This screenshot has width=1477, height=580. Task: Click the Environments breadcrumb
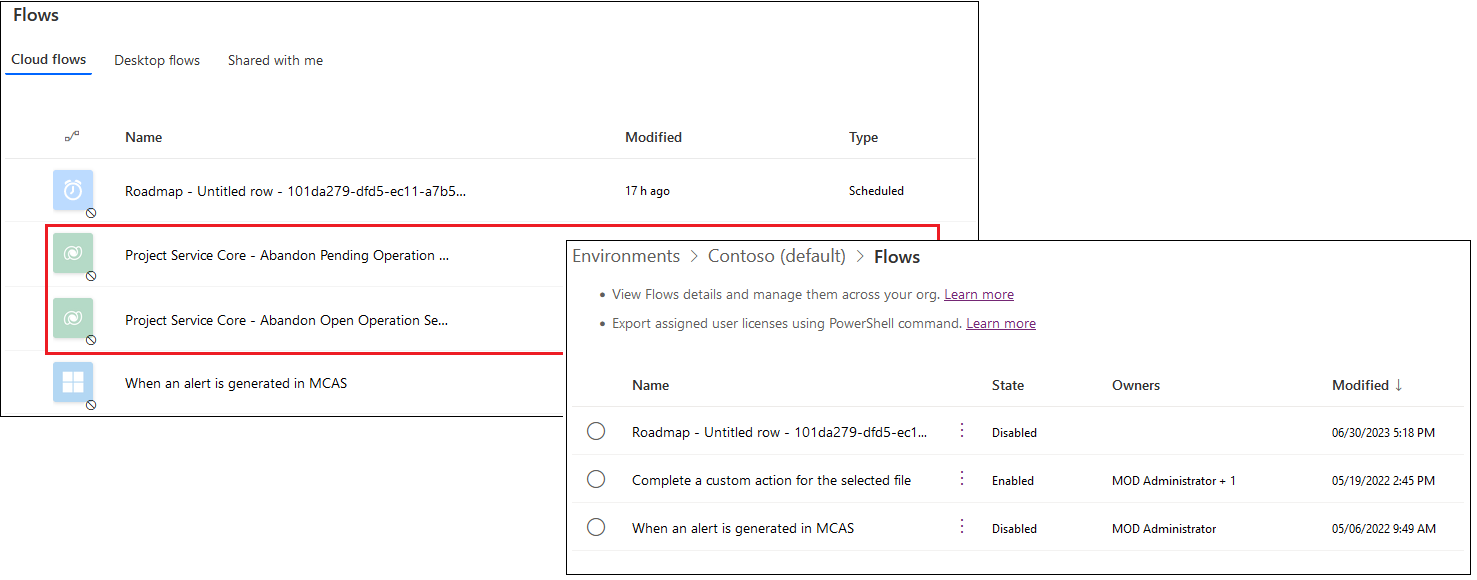click(626, 257)
